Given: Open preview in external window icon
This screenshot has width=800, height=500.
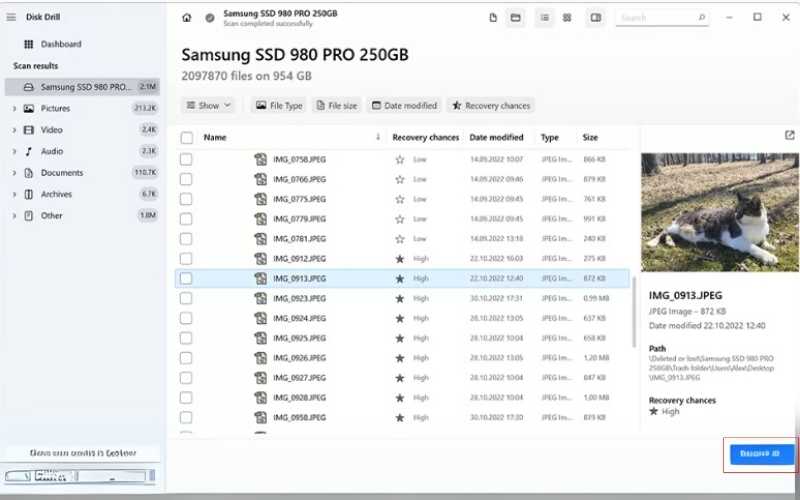Looking at the screenshot, I should (x=789, y=135).
